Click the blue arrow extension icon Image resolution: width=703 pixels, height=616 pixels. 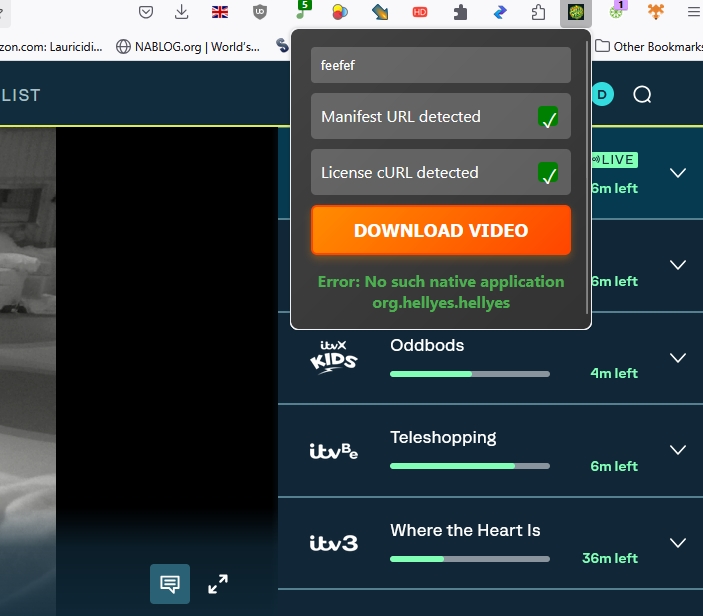coord(499,12)
